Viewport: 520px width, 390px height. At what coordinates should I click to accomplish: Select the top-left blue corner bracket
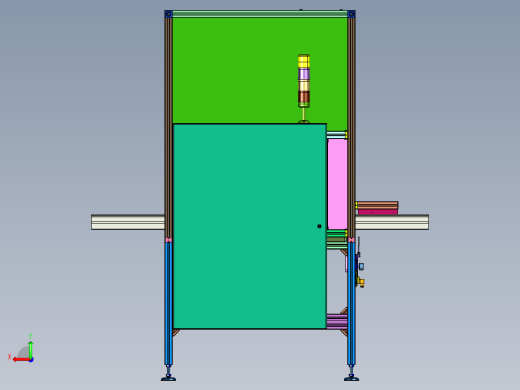(168, 14)
